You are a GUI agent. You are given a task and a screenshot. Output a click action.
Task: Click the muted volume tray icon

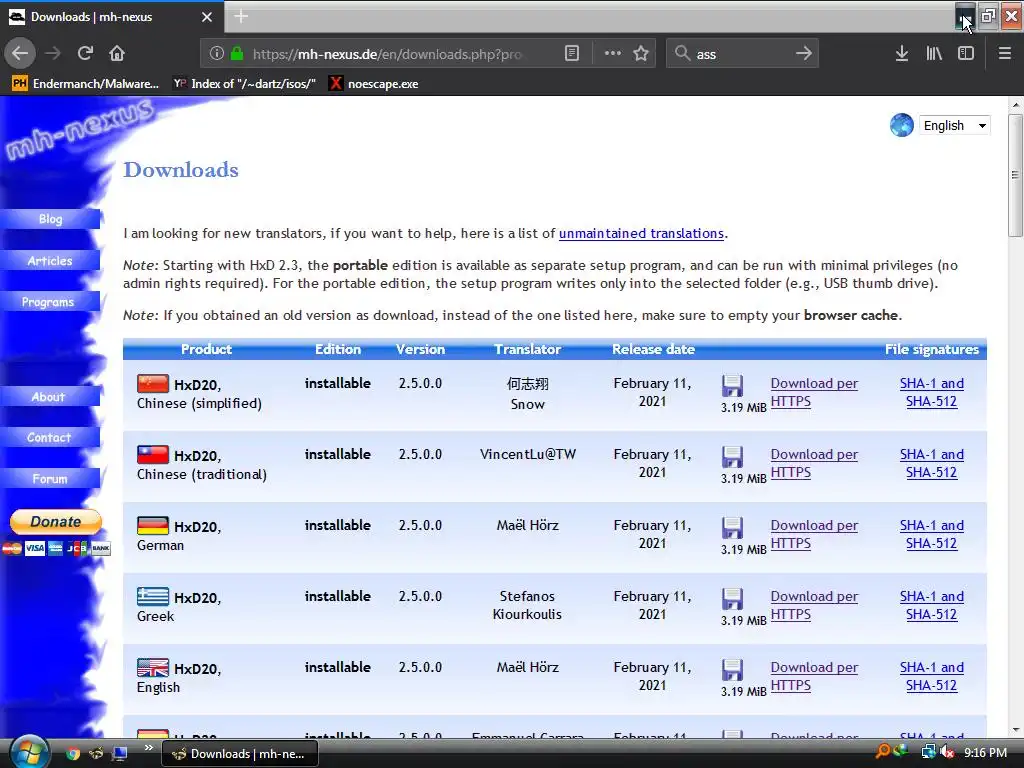coord(946,752)
